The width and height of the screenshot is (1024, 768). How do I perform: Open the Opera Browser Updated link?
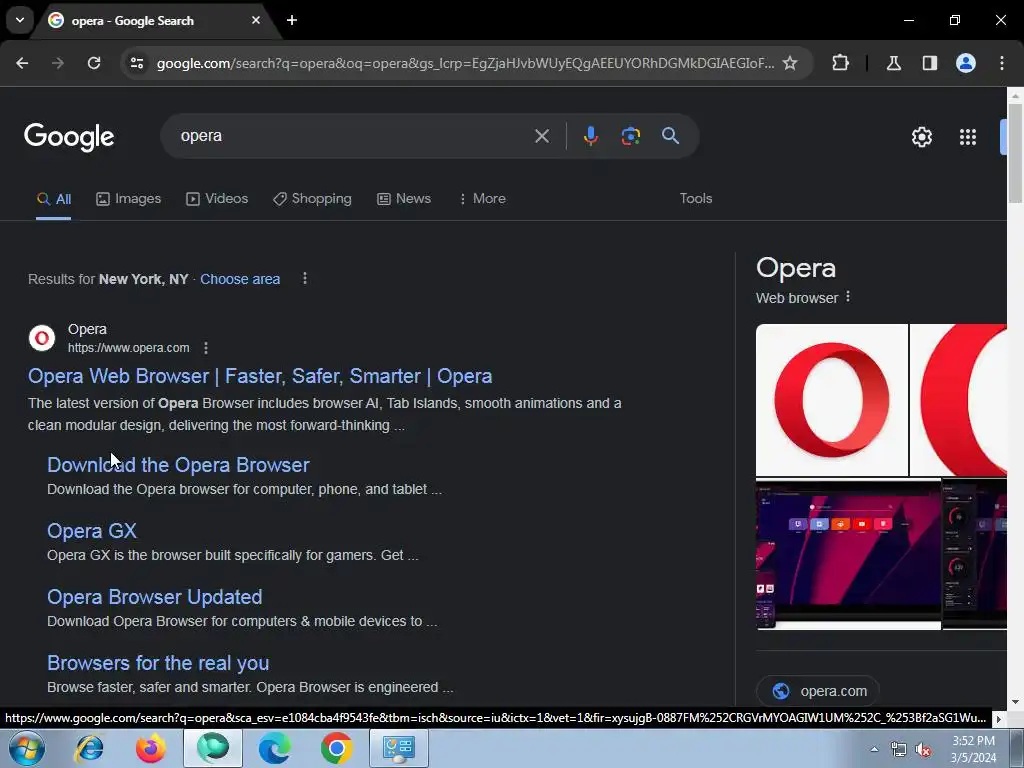pyautogui.click(x=155, y=597)
